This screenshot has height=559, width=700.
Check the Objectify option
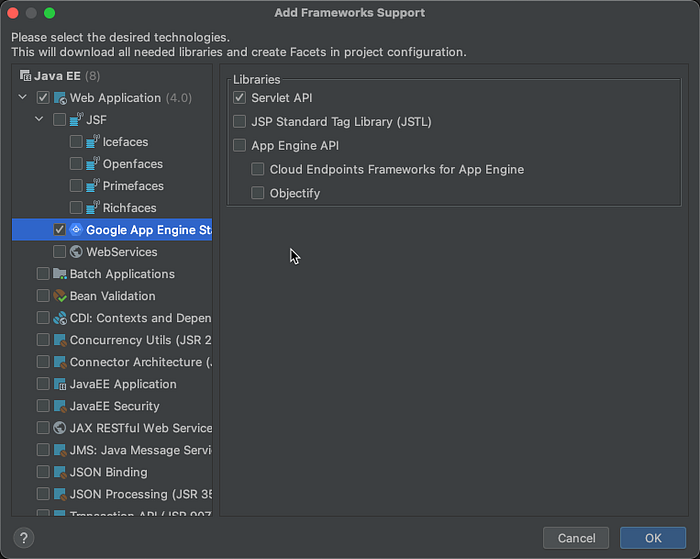tap(258, 193)
